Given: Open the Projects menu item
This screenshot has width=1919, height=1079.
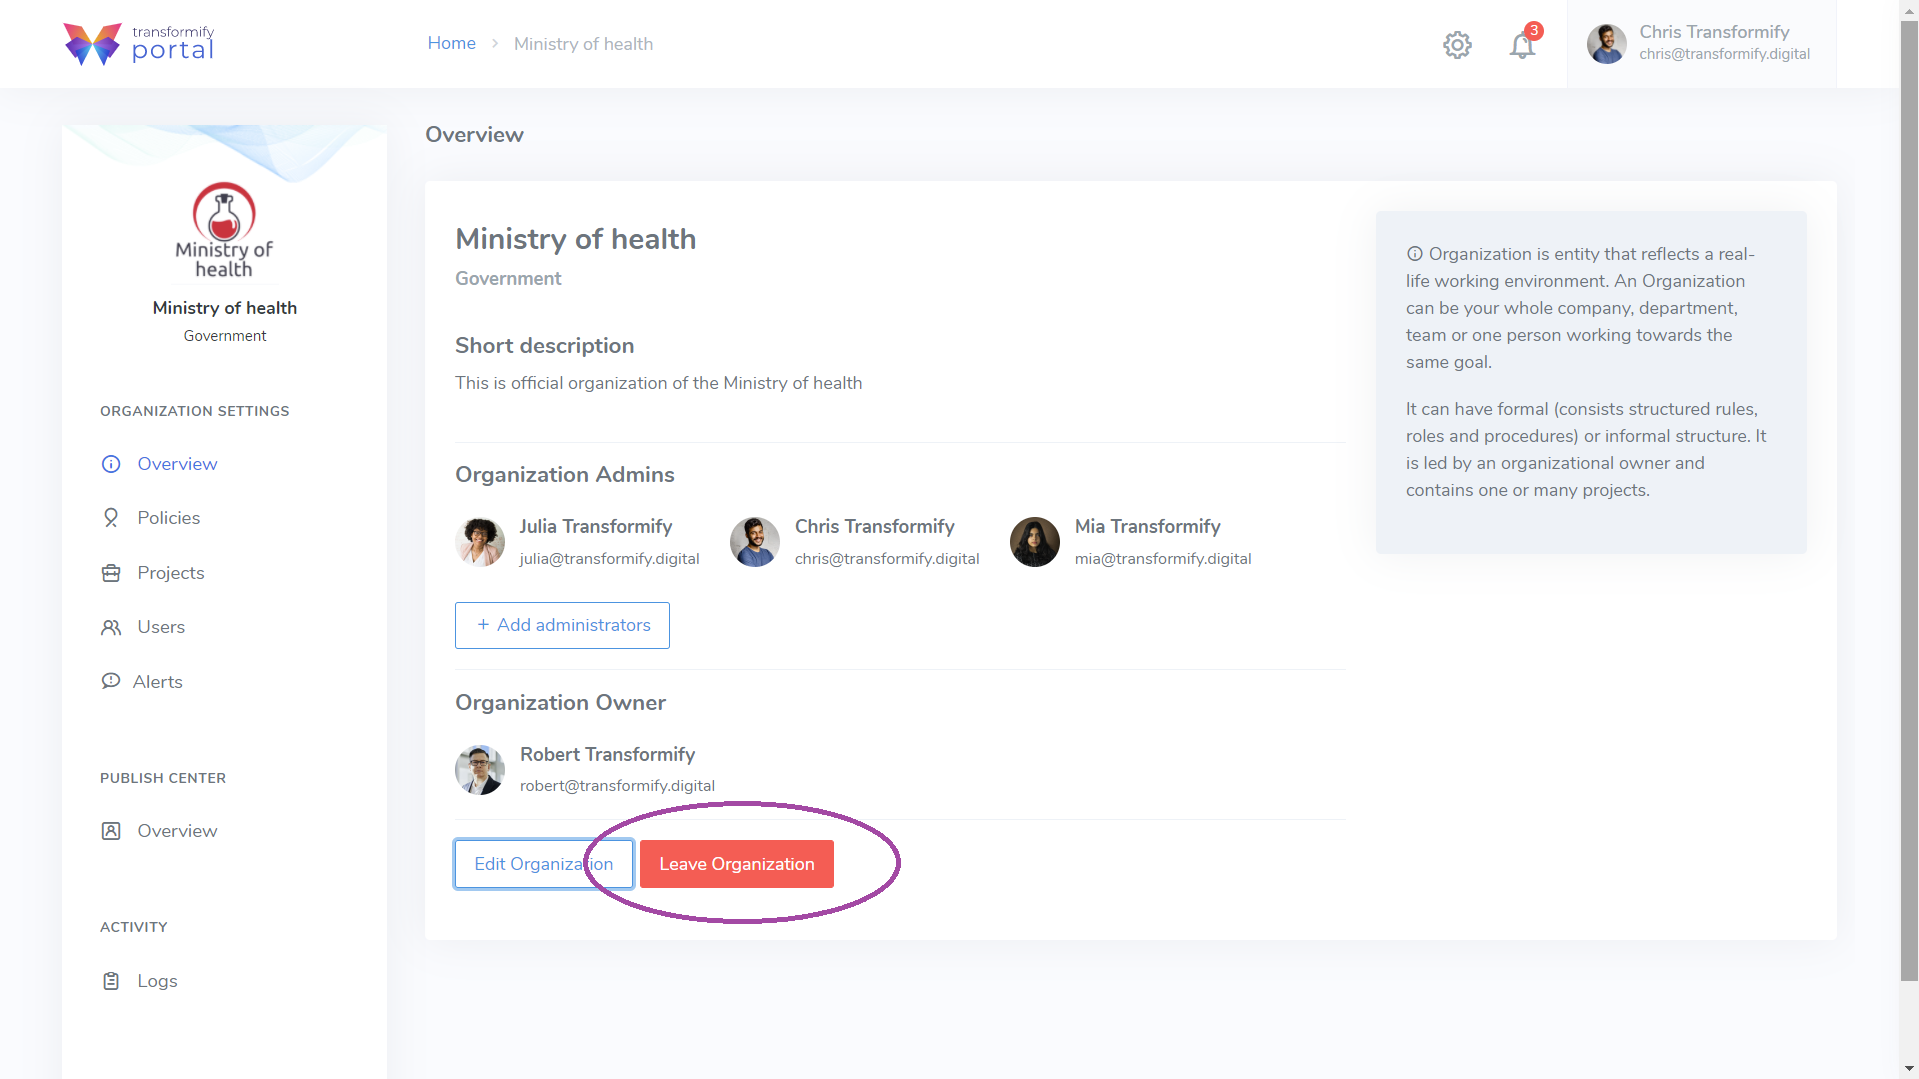Looking at the screenshot, I should click(x=171, y=573).
